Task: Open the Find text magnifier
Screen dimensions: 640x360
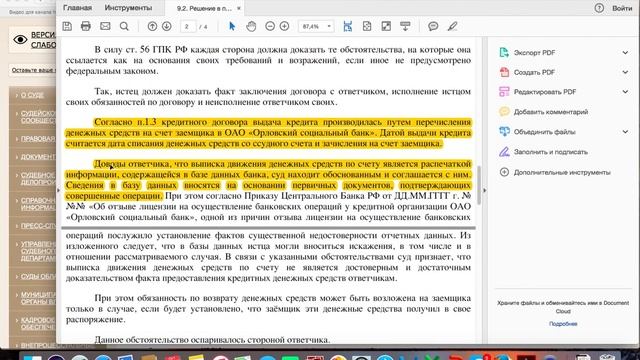Action: (124, 27)
